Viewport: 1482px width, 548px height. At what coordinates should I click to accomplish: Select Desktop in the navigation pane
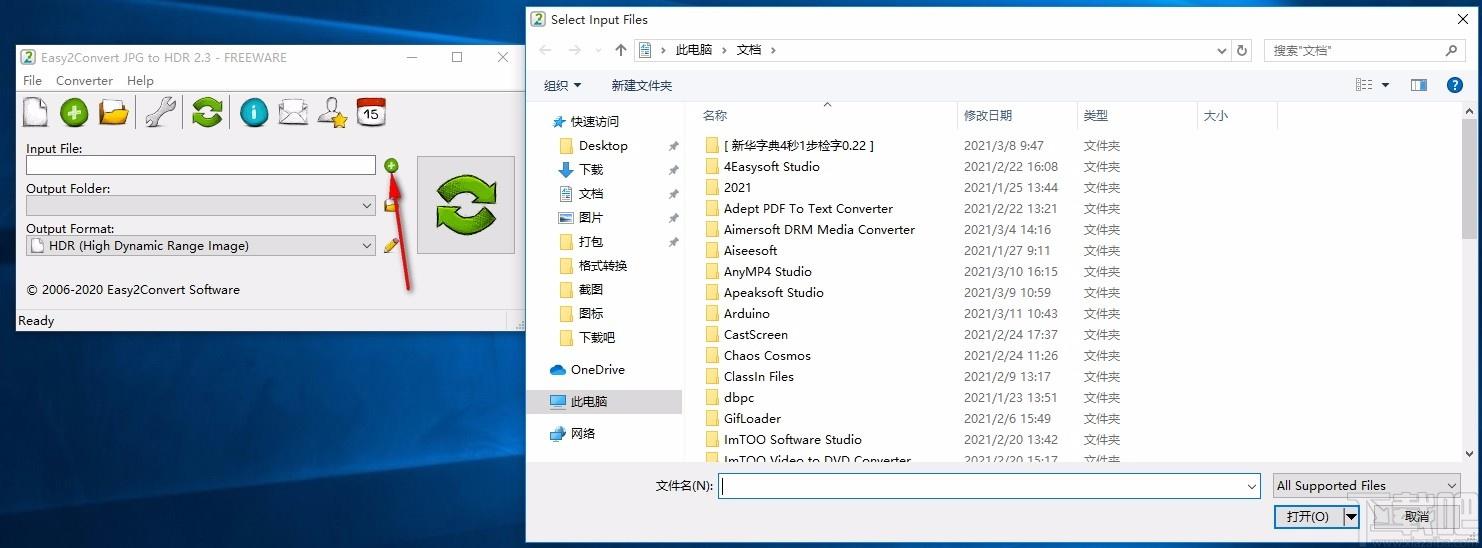point(603,146)
